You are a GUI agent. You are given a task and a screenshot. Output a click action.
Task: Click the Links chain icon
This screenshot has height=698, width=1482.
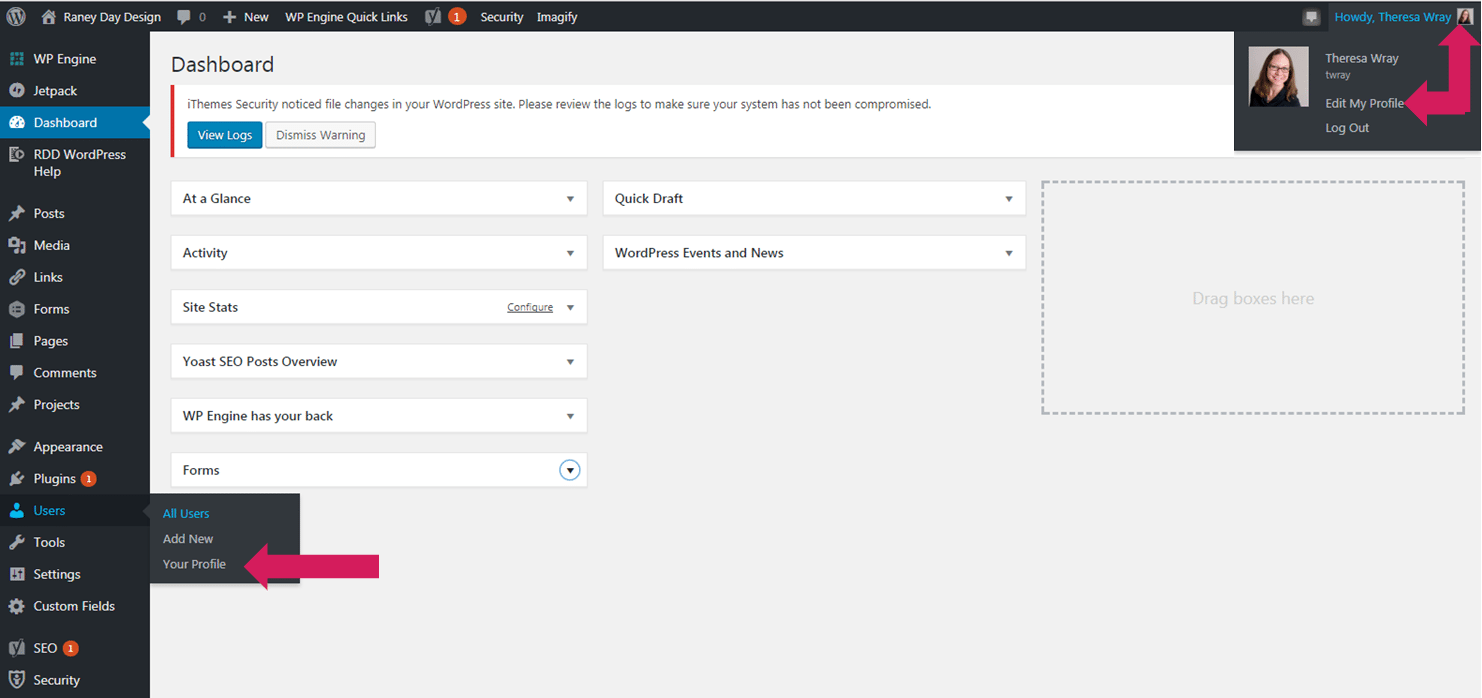(x=16, y=277)
